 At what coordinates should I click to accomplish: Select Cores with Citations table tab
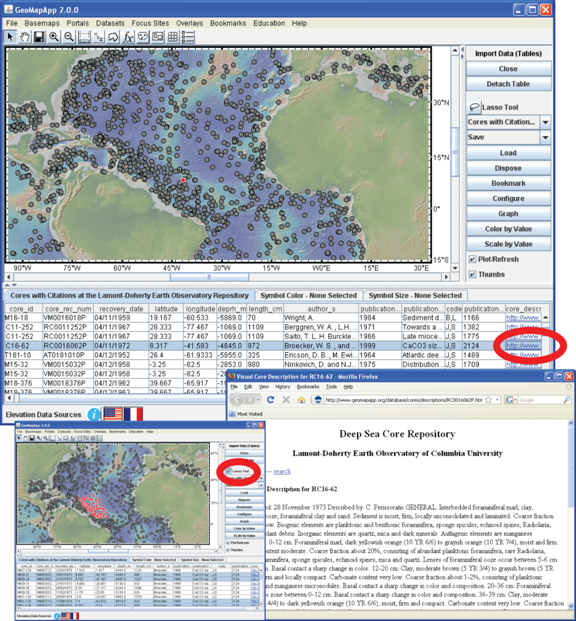[129, 295]
